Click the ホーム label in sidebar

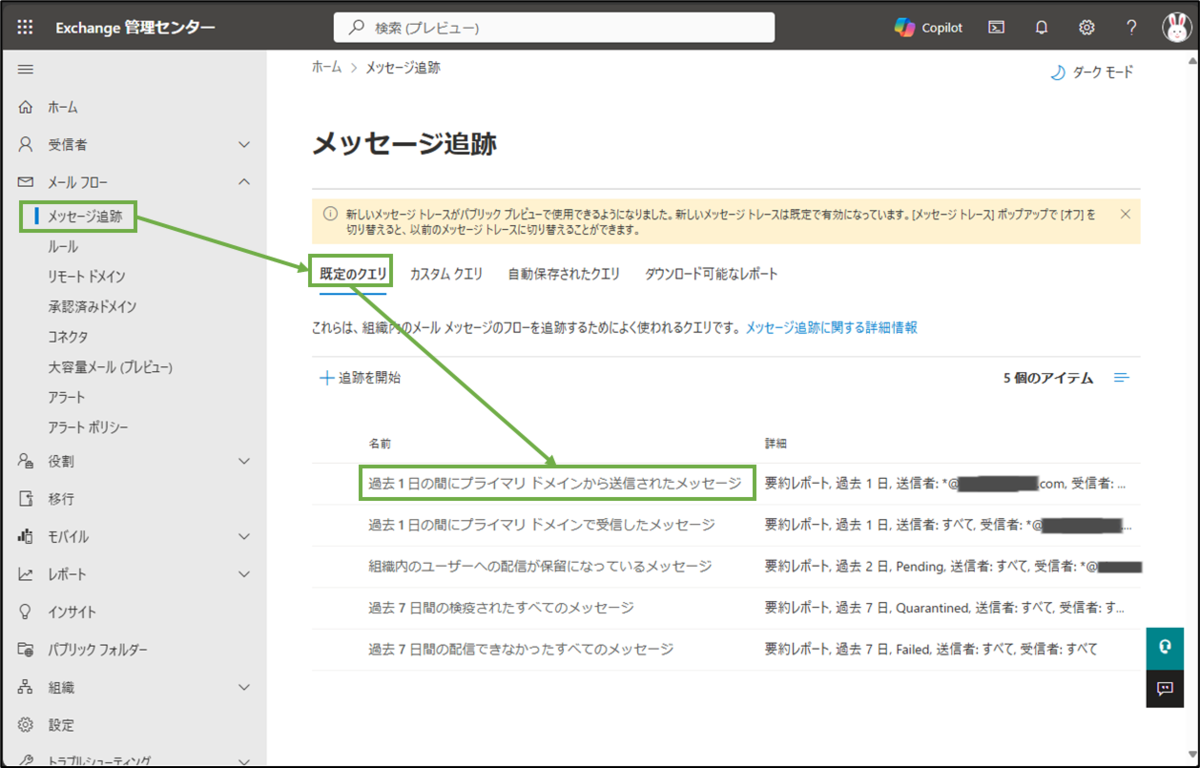pos(62,107)
